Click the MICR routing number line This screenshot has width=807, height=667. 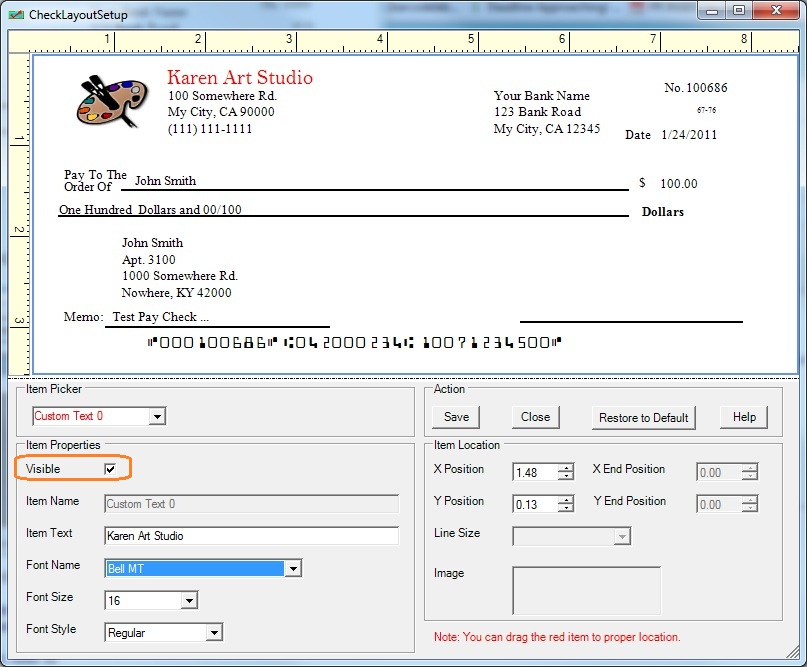355,343
